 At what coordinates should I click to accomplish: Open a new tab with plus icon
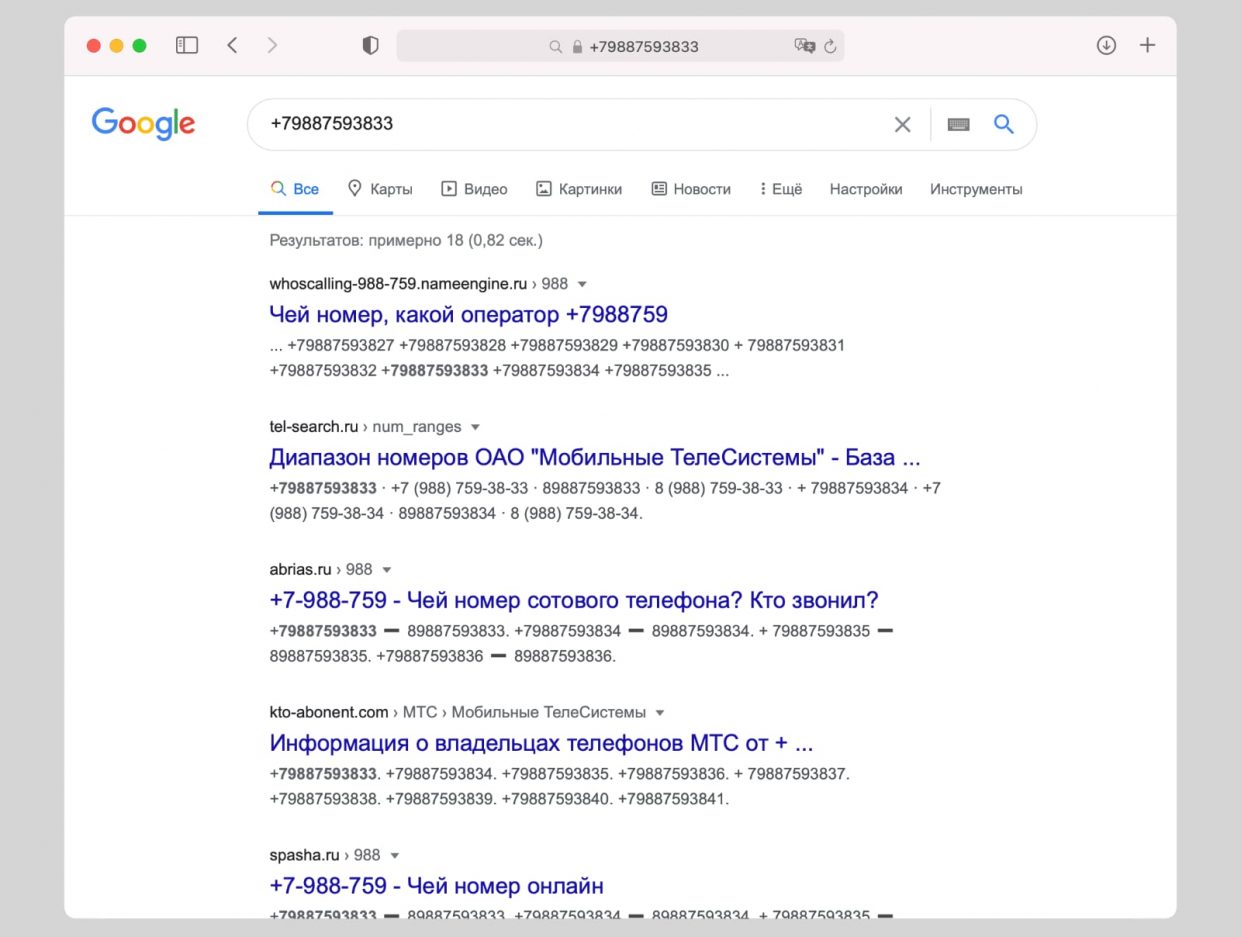(1148, 45)
